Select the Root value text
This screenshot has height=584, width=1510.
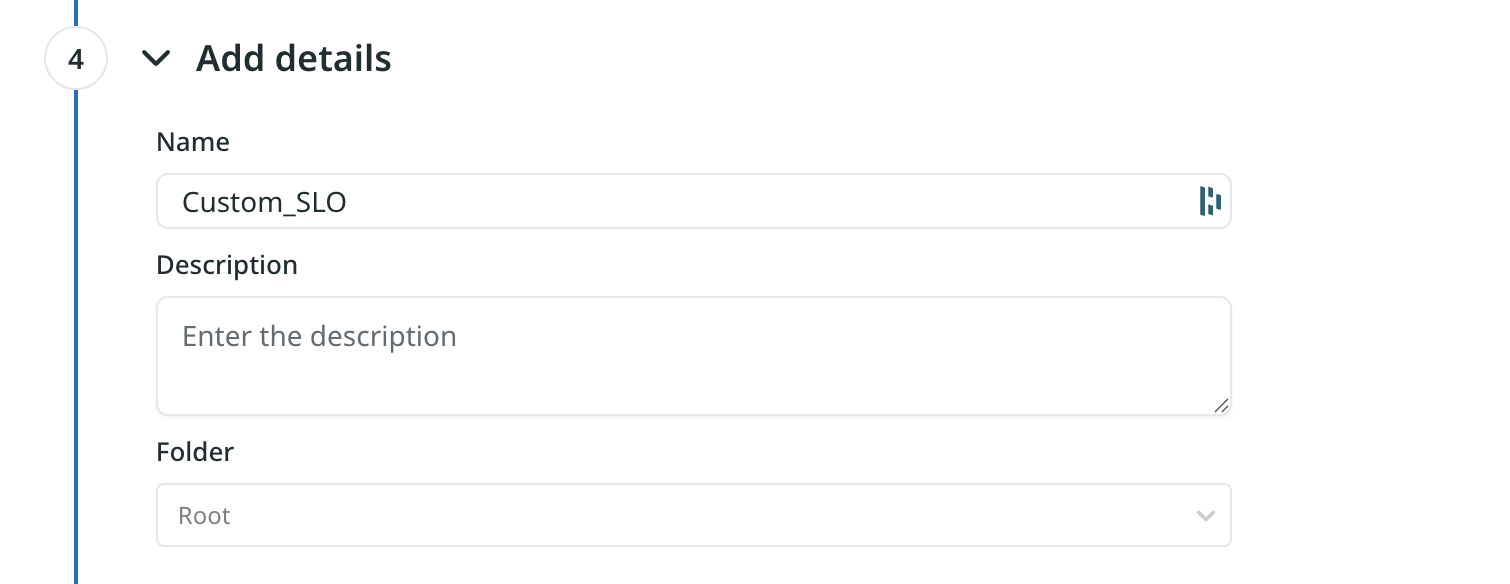coord(204,516)
